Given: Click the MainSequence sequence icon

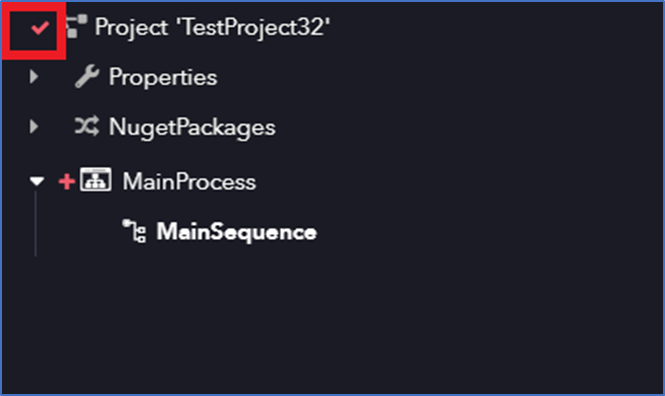Looking at the screenshot, I should [x=134, y=231].
